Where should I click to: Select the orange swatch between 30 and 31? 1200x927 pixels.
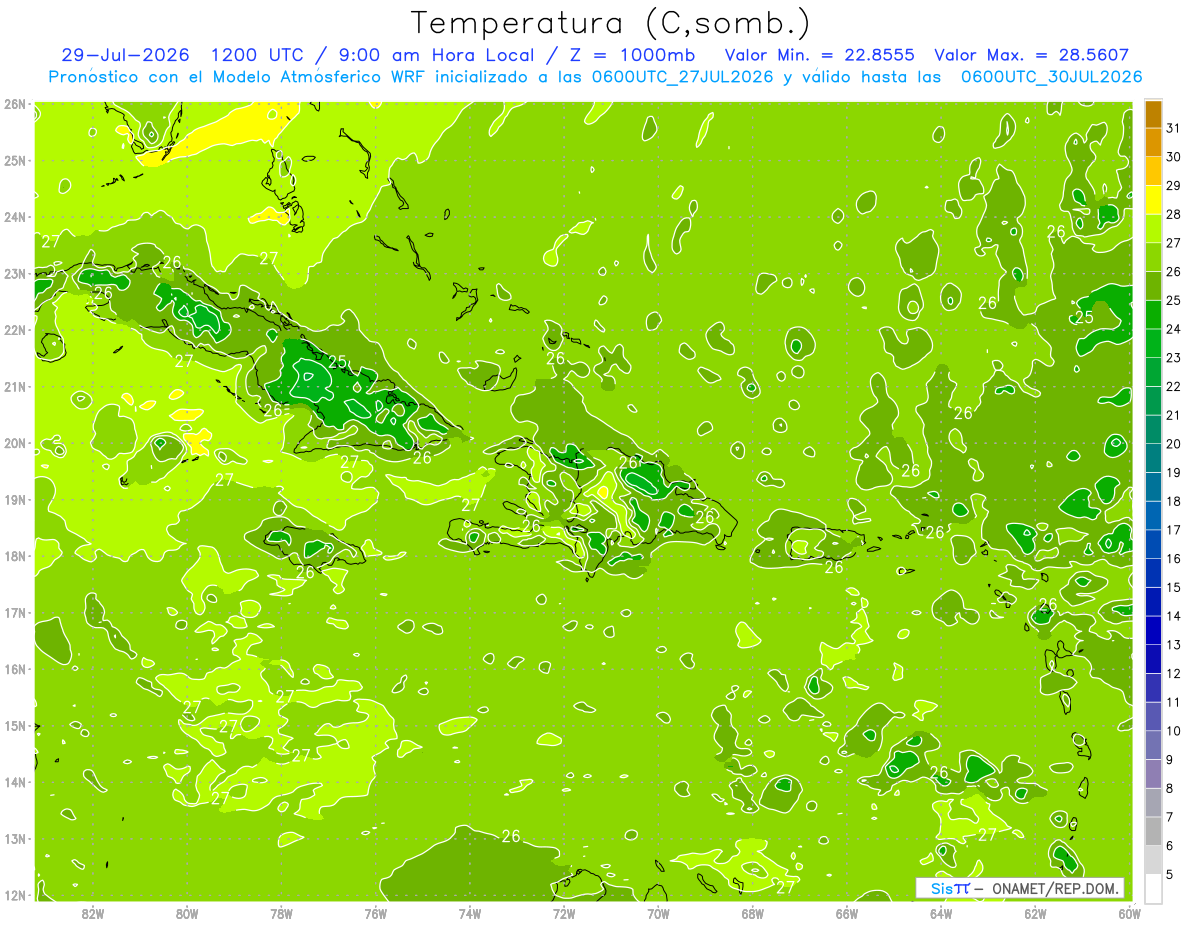tap(1153, 143)
